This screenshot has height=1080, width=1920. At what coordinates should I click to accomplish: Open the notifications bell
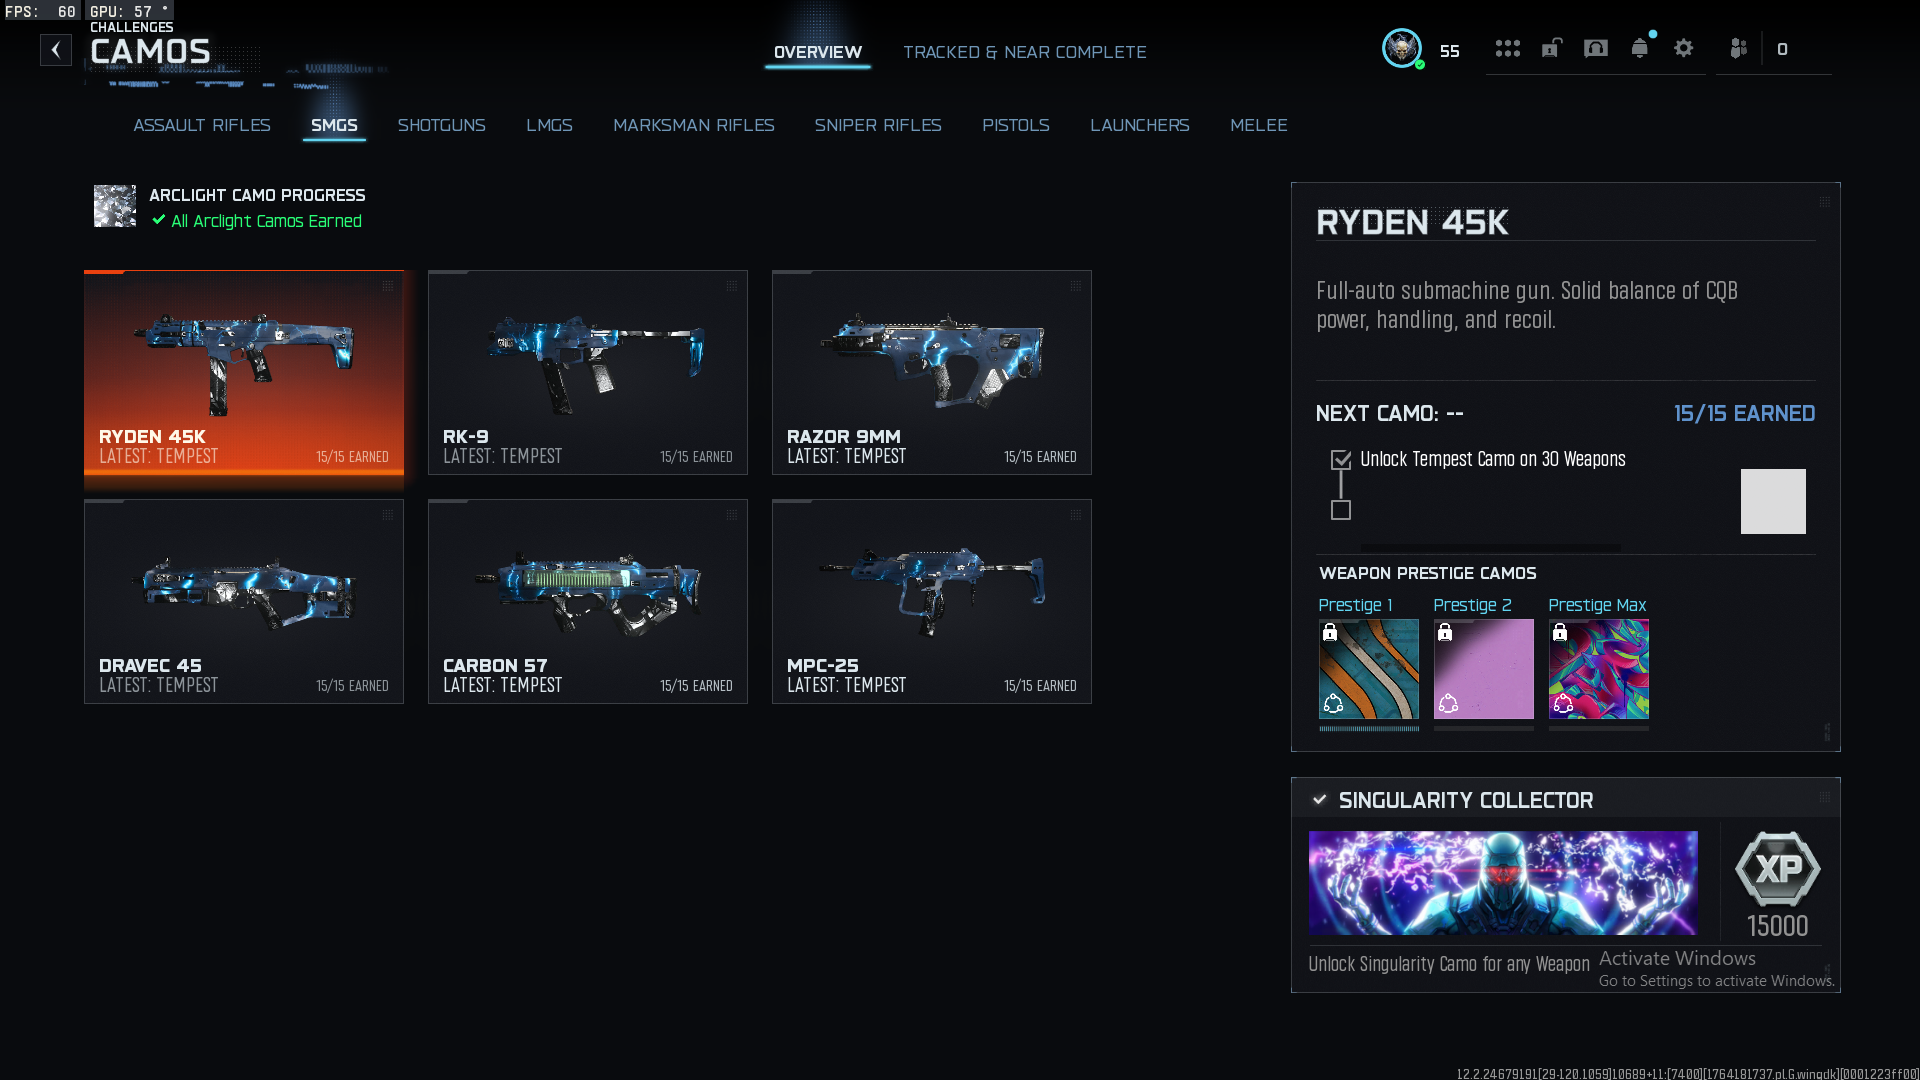click(1640, 49)
